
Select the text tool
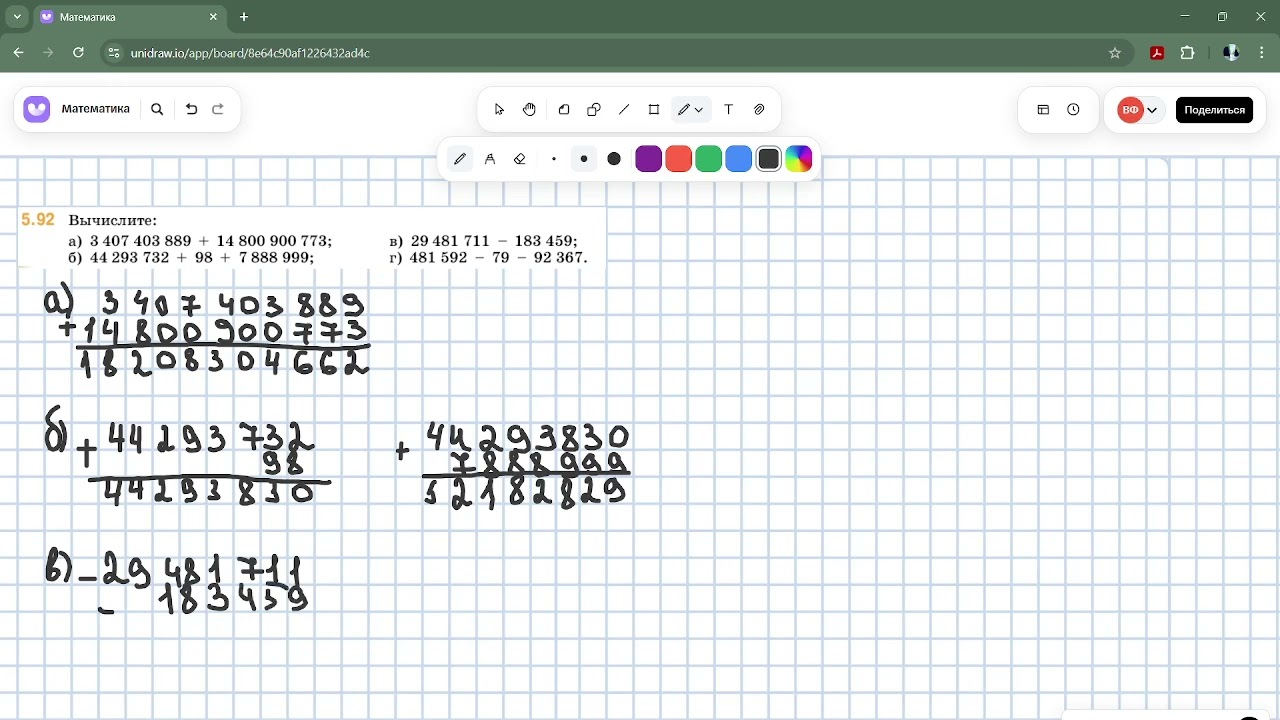point(729,110)
